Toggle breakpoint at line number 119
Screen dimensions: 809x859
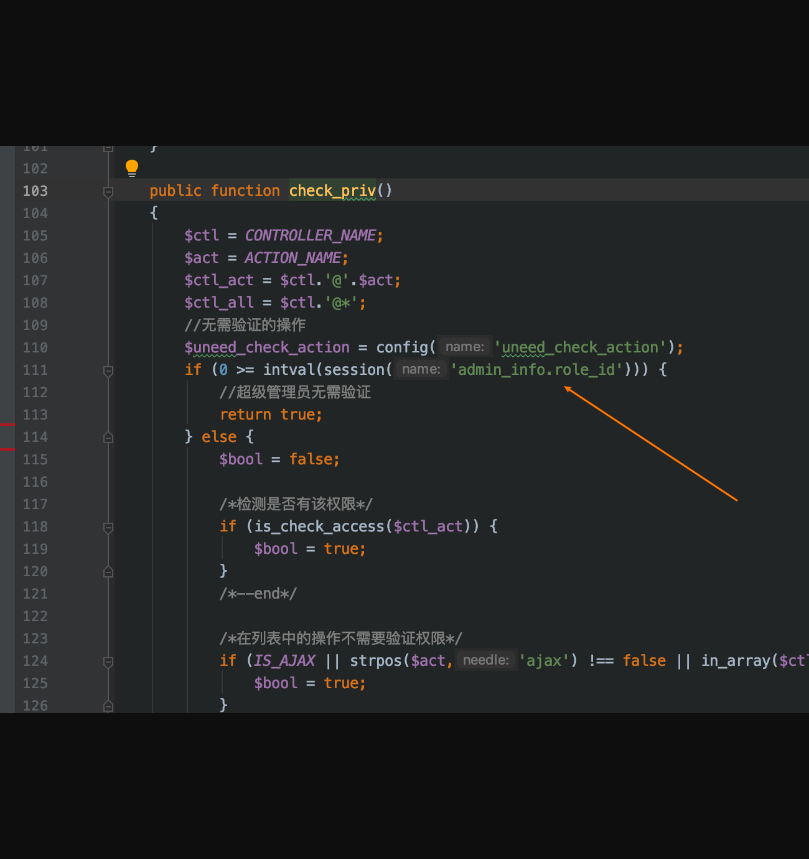[34, 549]
